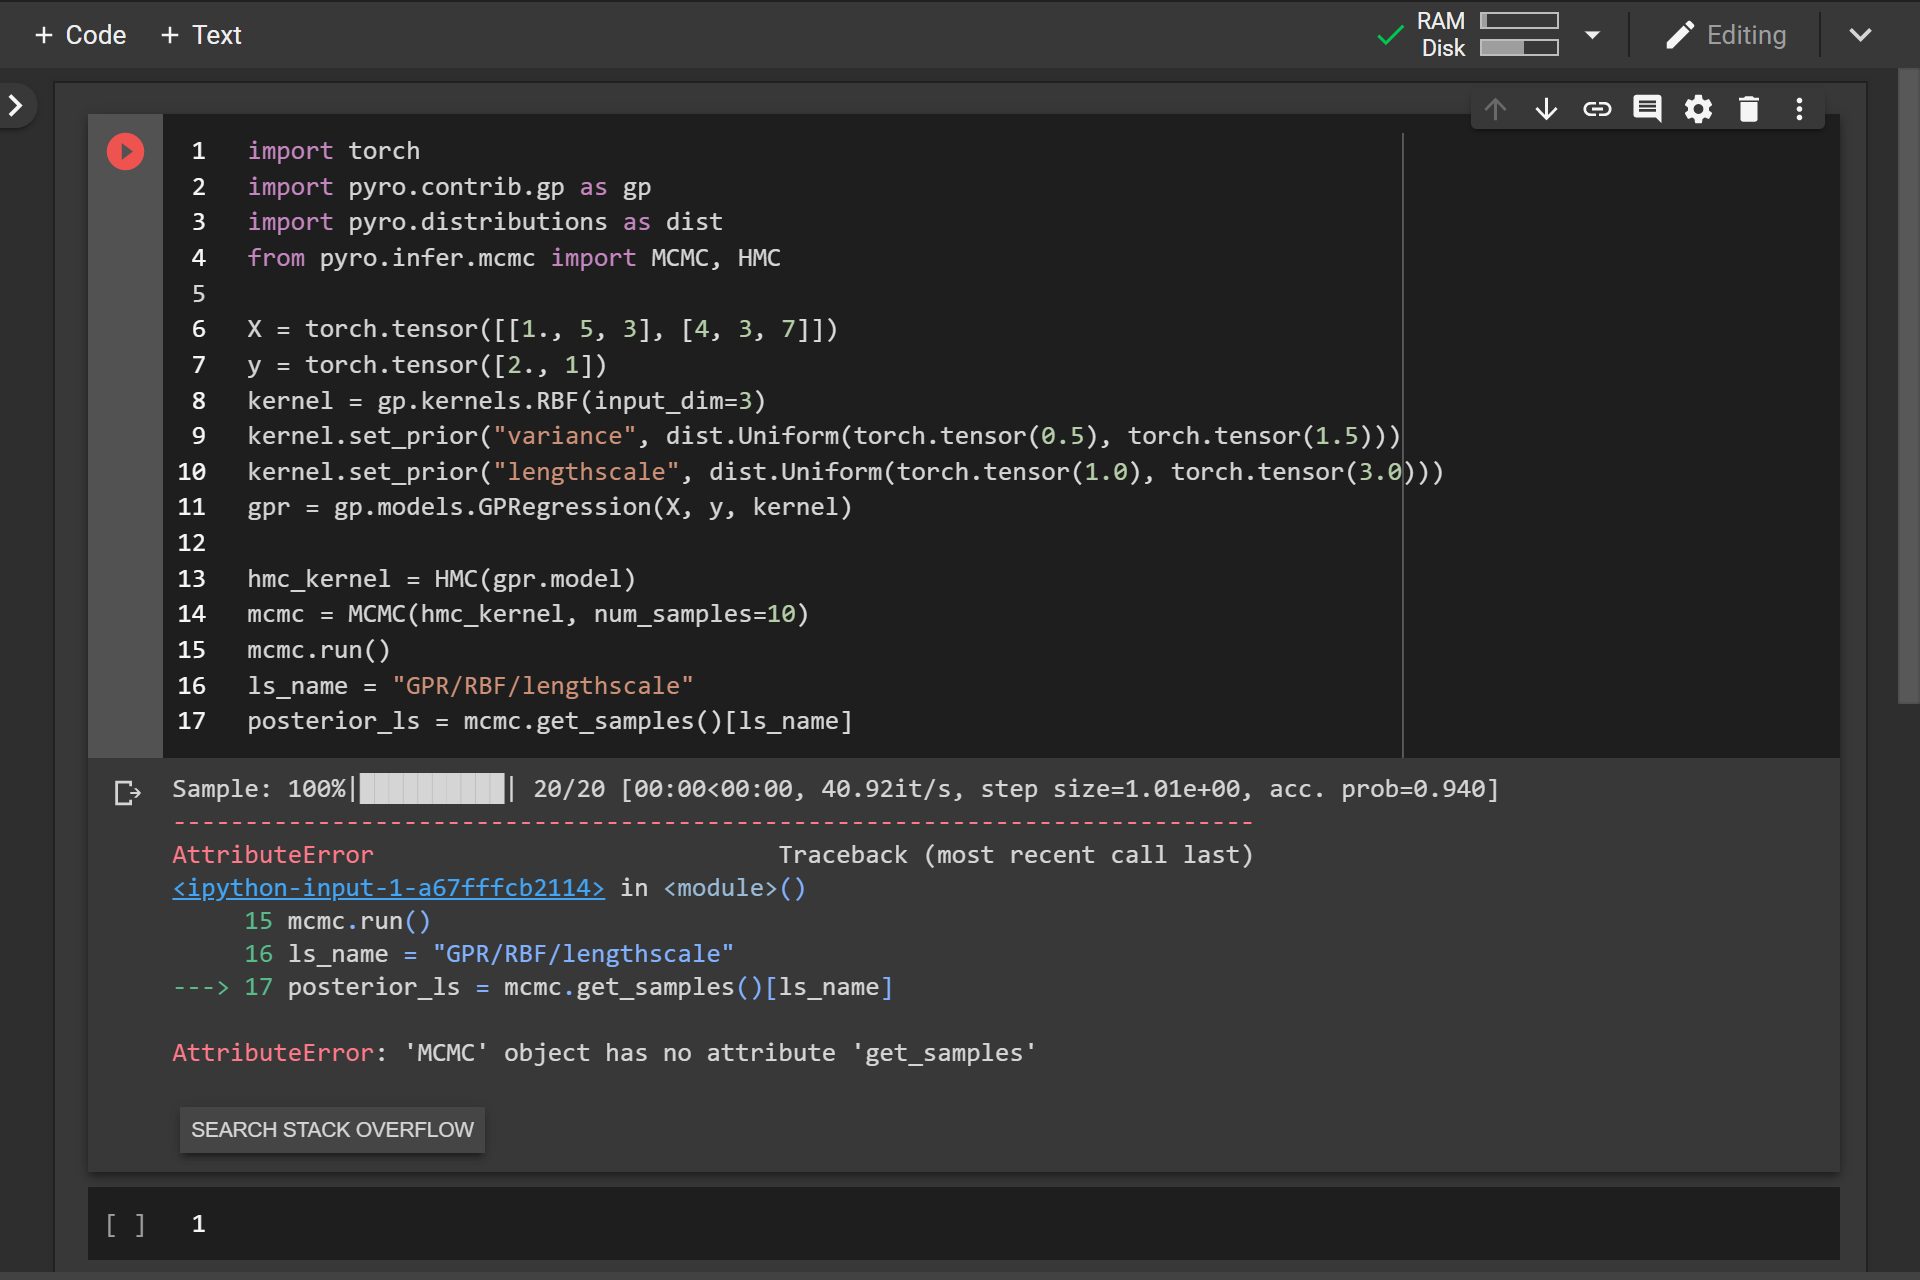Delete the current code cell

[x=1748, y=109]
